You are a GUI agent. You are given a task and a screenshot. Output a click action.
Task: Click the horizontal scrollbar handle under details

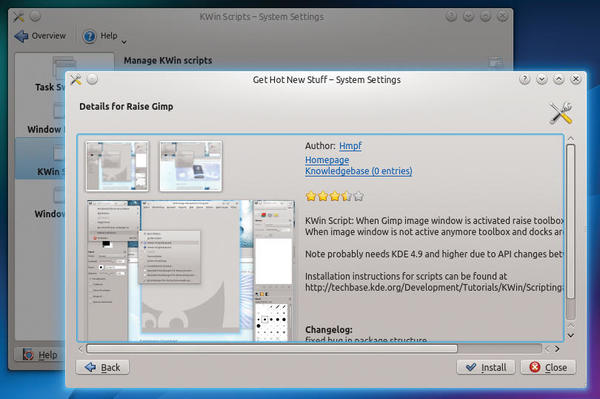tap(272, 349)
